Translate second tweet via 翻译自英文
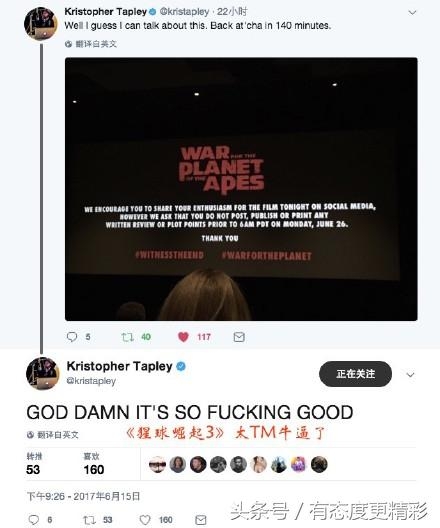 coord(53,435)
